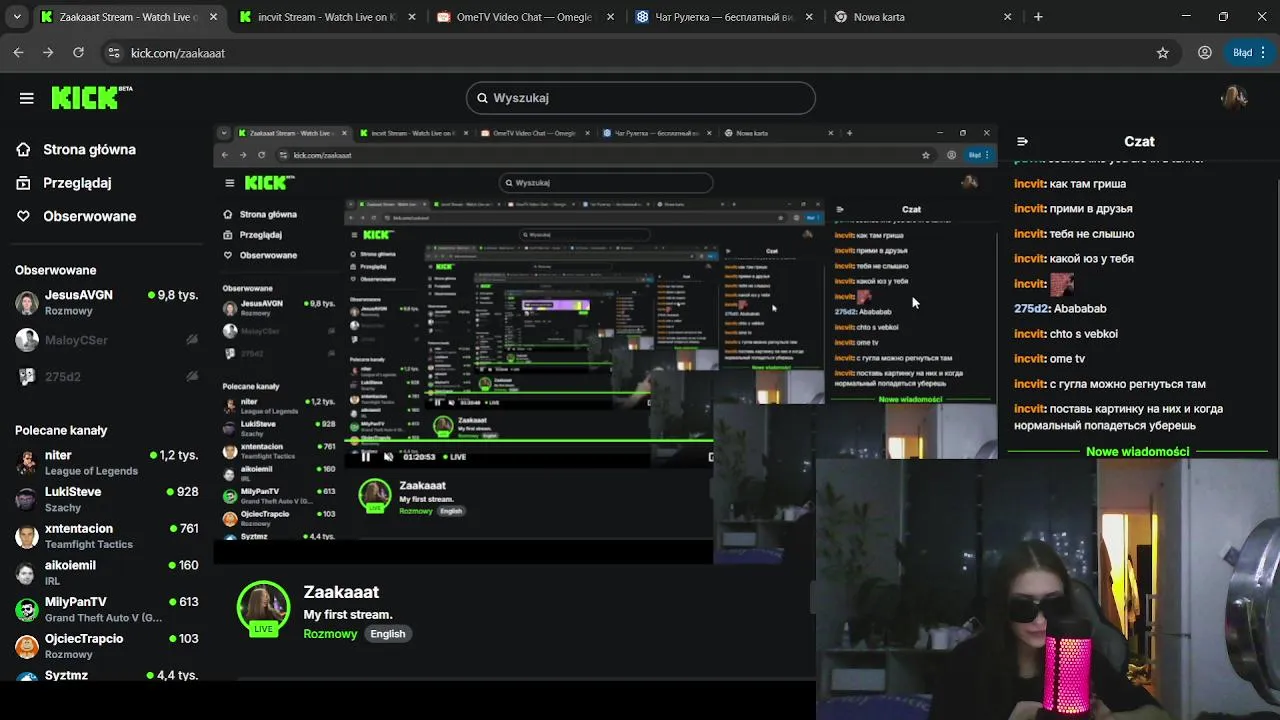Open the hamburger menu beside Kick logo

(x=26, y=98)
